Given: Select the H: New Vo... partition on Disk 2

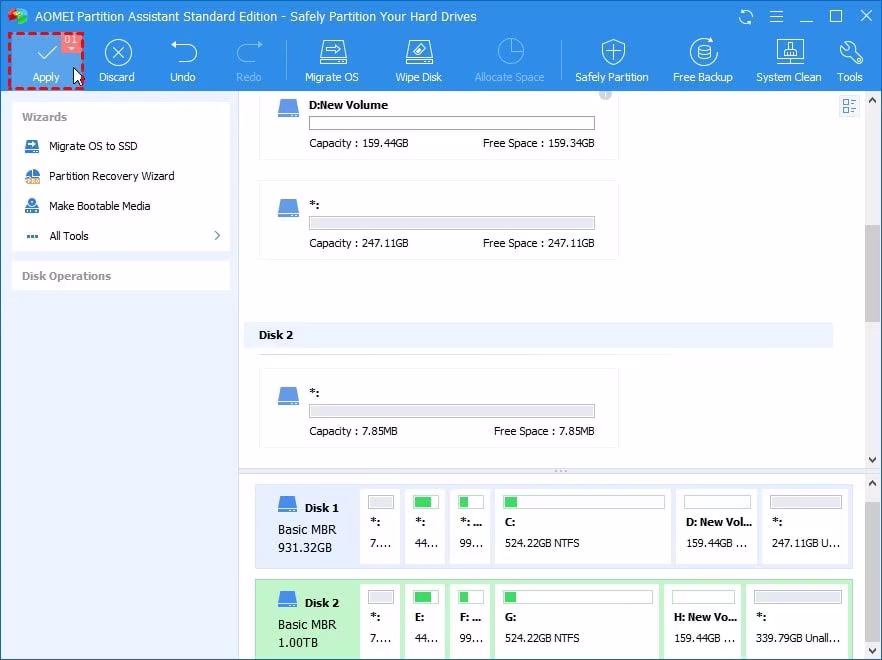Looking at the screenshot, I should (x=703, y=621).
